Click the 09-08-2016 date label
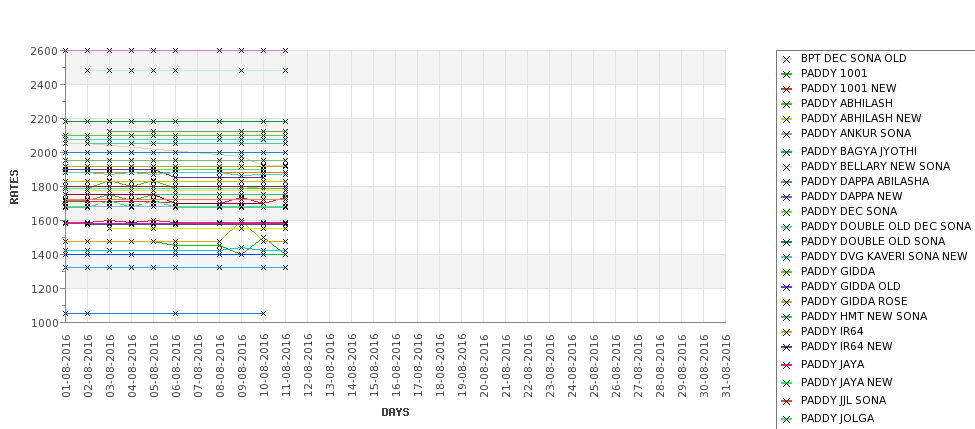 242,366
